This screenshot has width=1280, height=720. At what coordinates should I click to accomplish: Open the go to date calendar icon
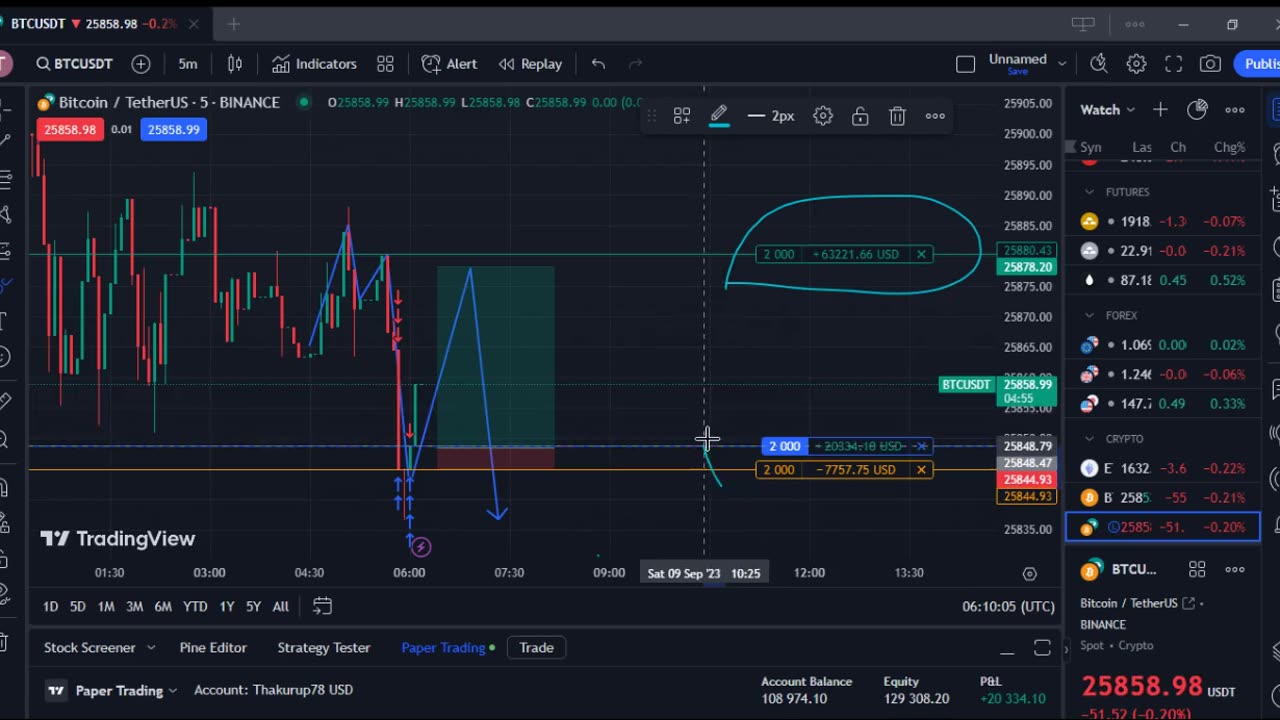pyautogui.click(x=322, y=606)
